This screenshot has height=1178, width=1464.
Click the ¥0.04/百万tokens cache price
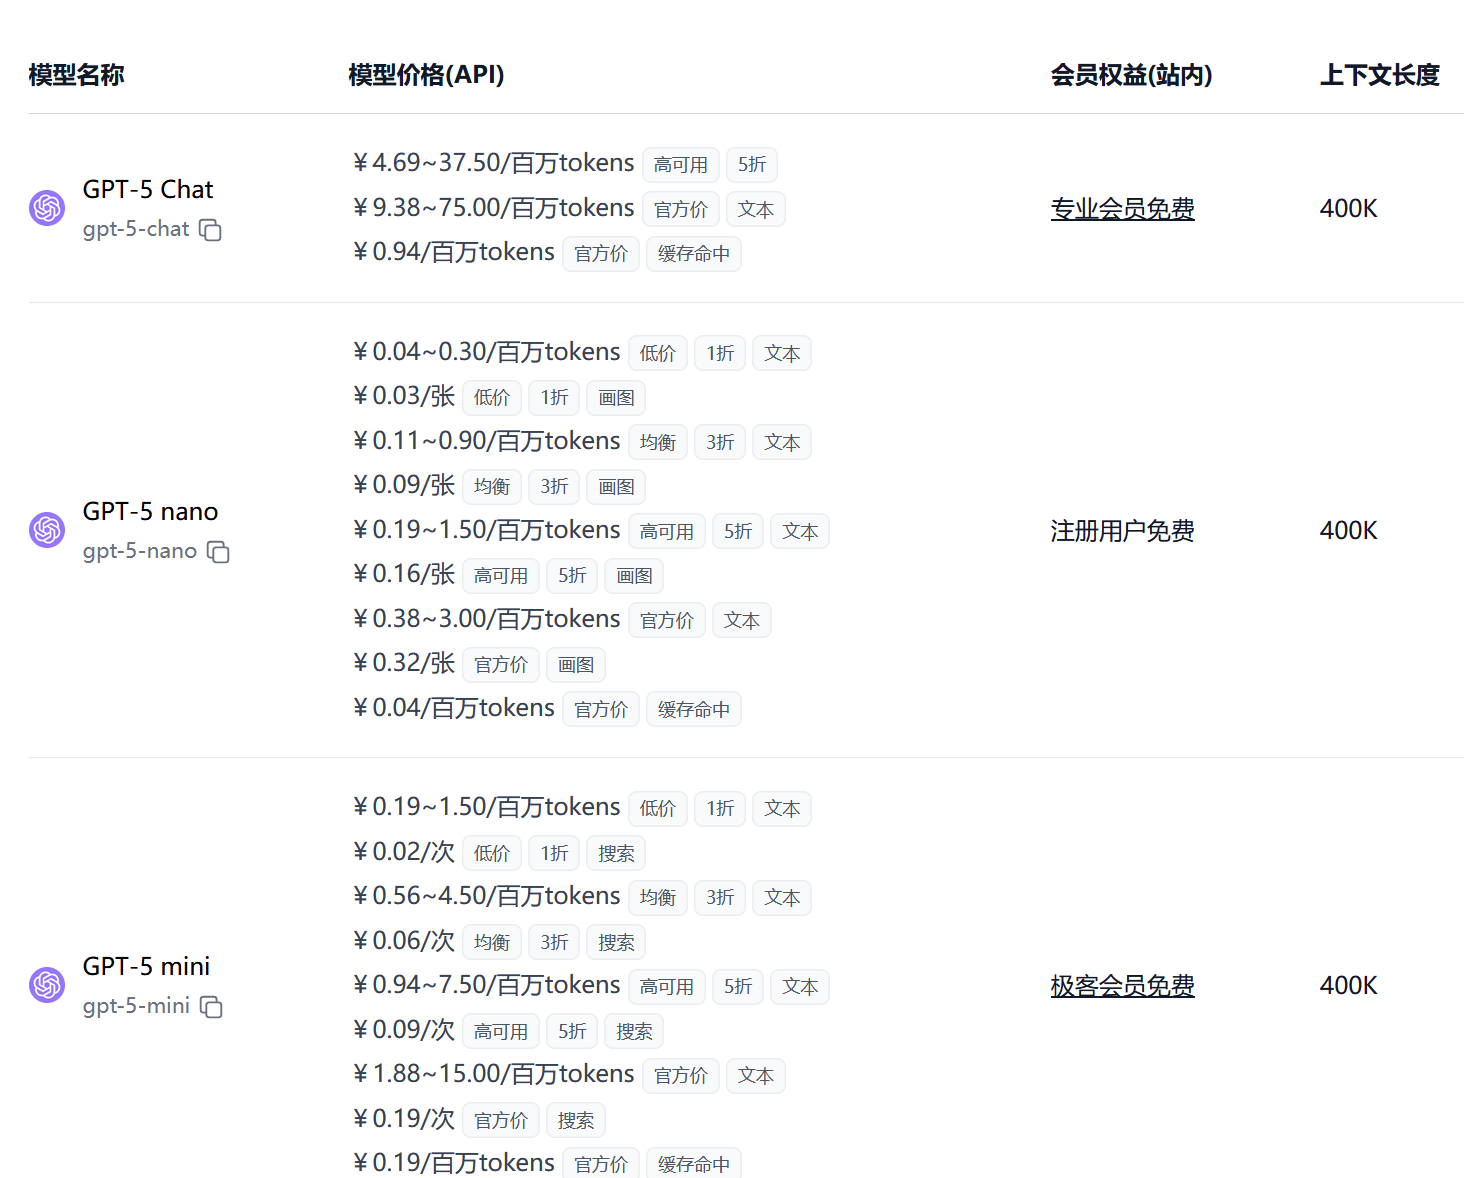pyautogui.click(x=453, y=708)
